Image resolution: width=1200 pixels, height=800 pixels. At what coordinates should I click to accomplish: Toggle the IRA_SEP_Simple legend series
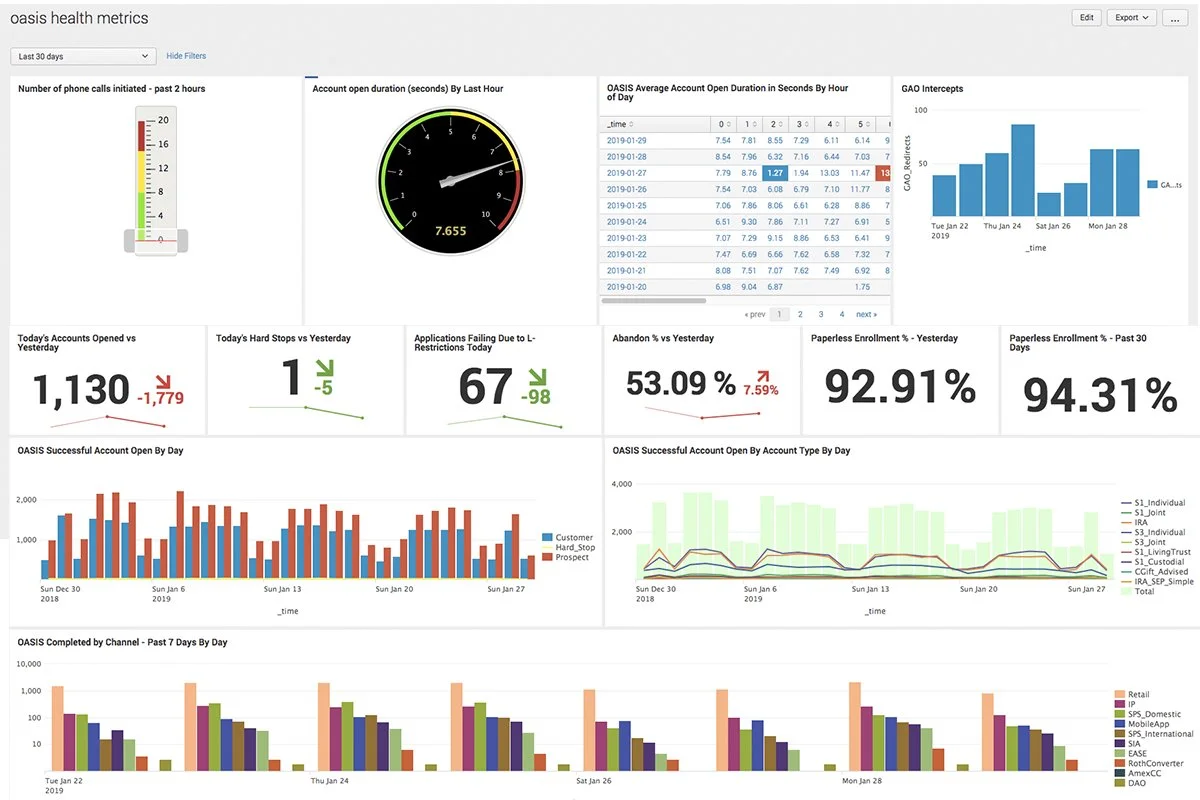pos(1156,581)
